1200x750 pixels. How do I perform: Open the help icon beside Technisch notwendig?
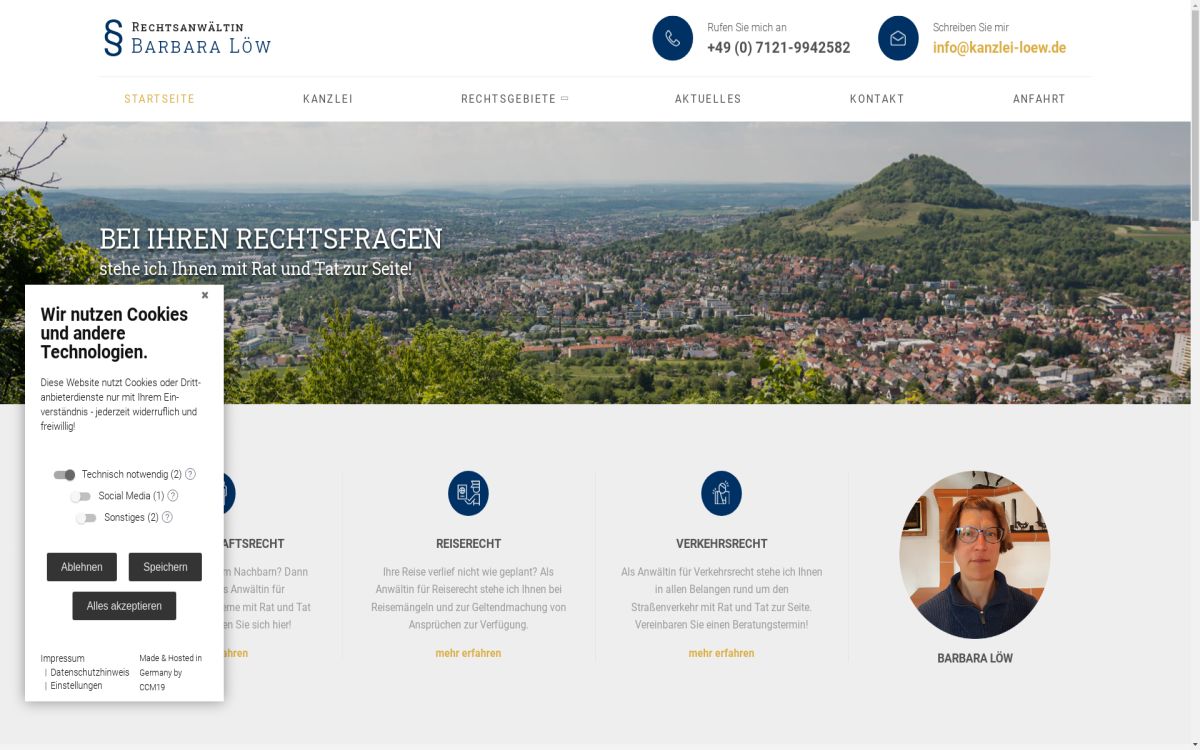tap(192, 474)
